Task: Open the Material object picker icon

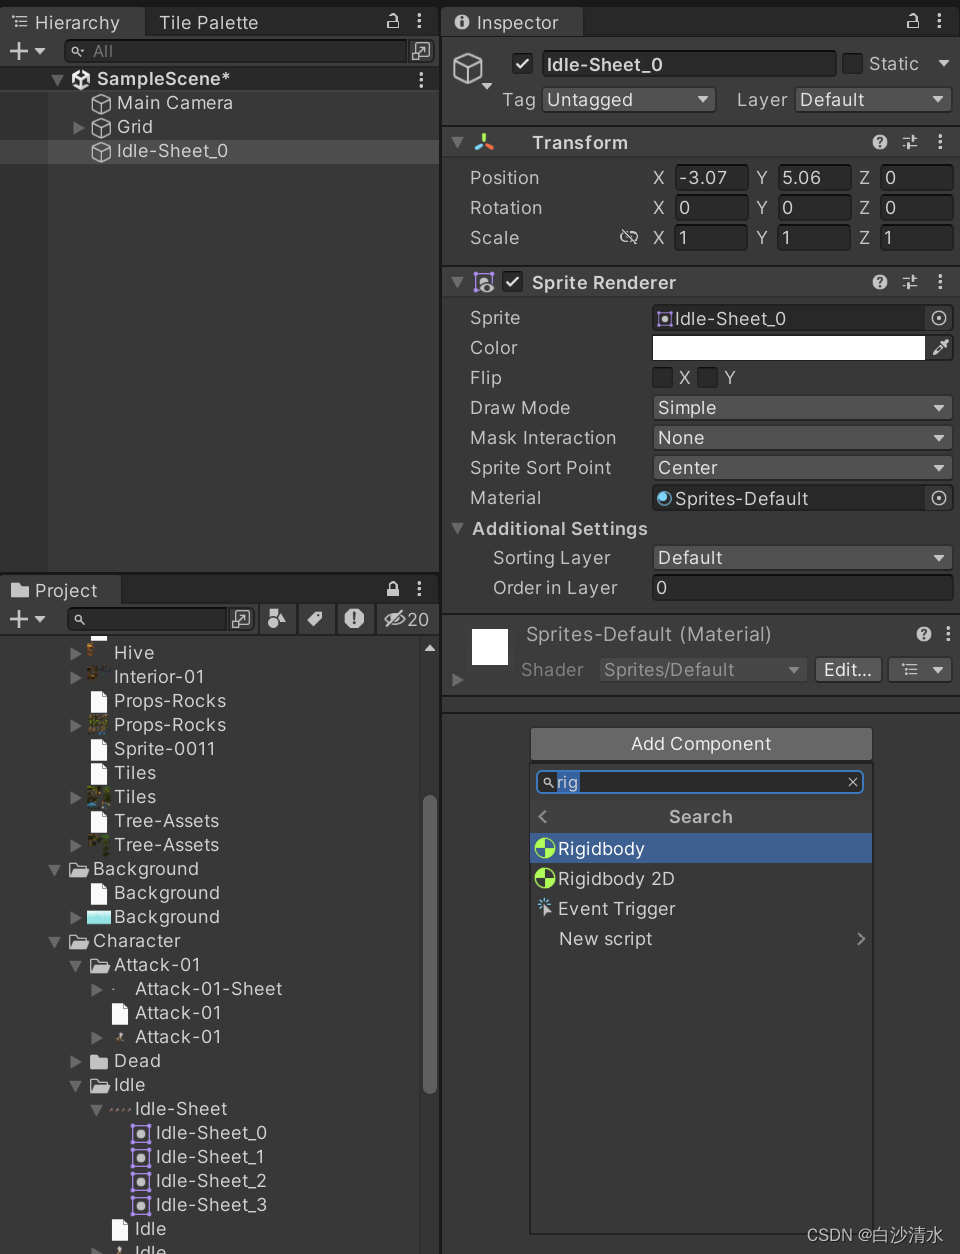Action: click(938, 498)
